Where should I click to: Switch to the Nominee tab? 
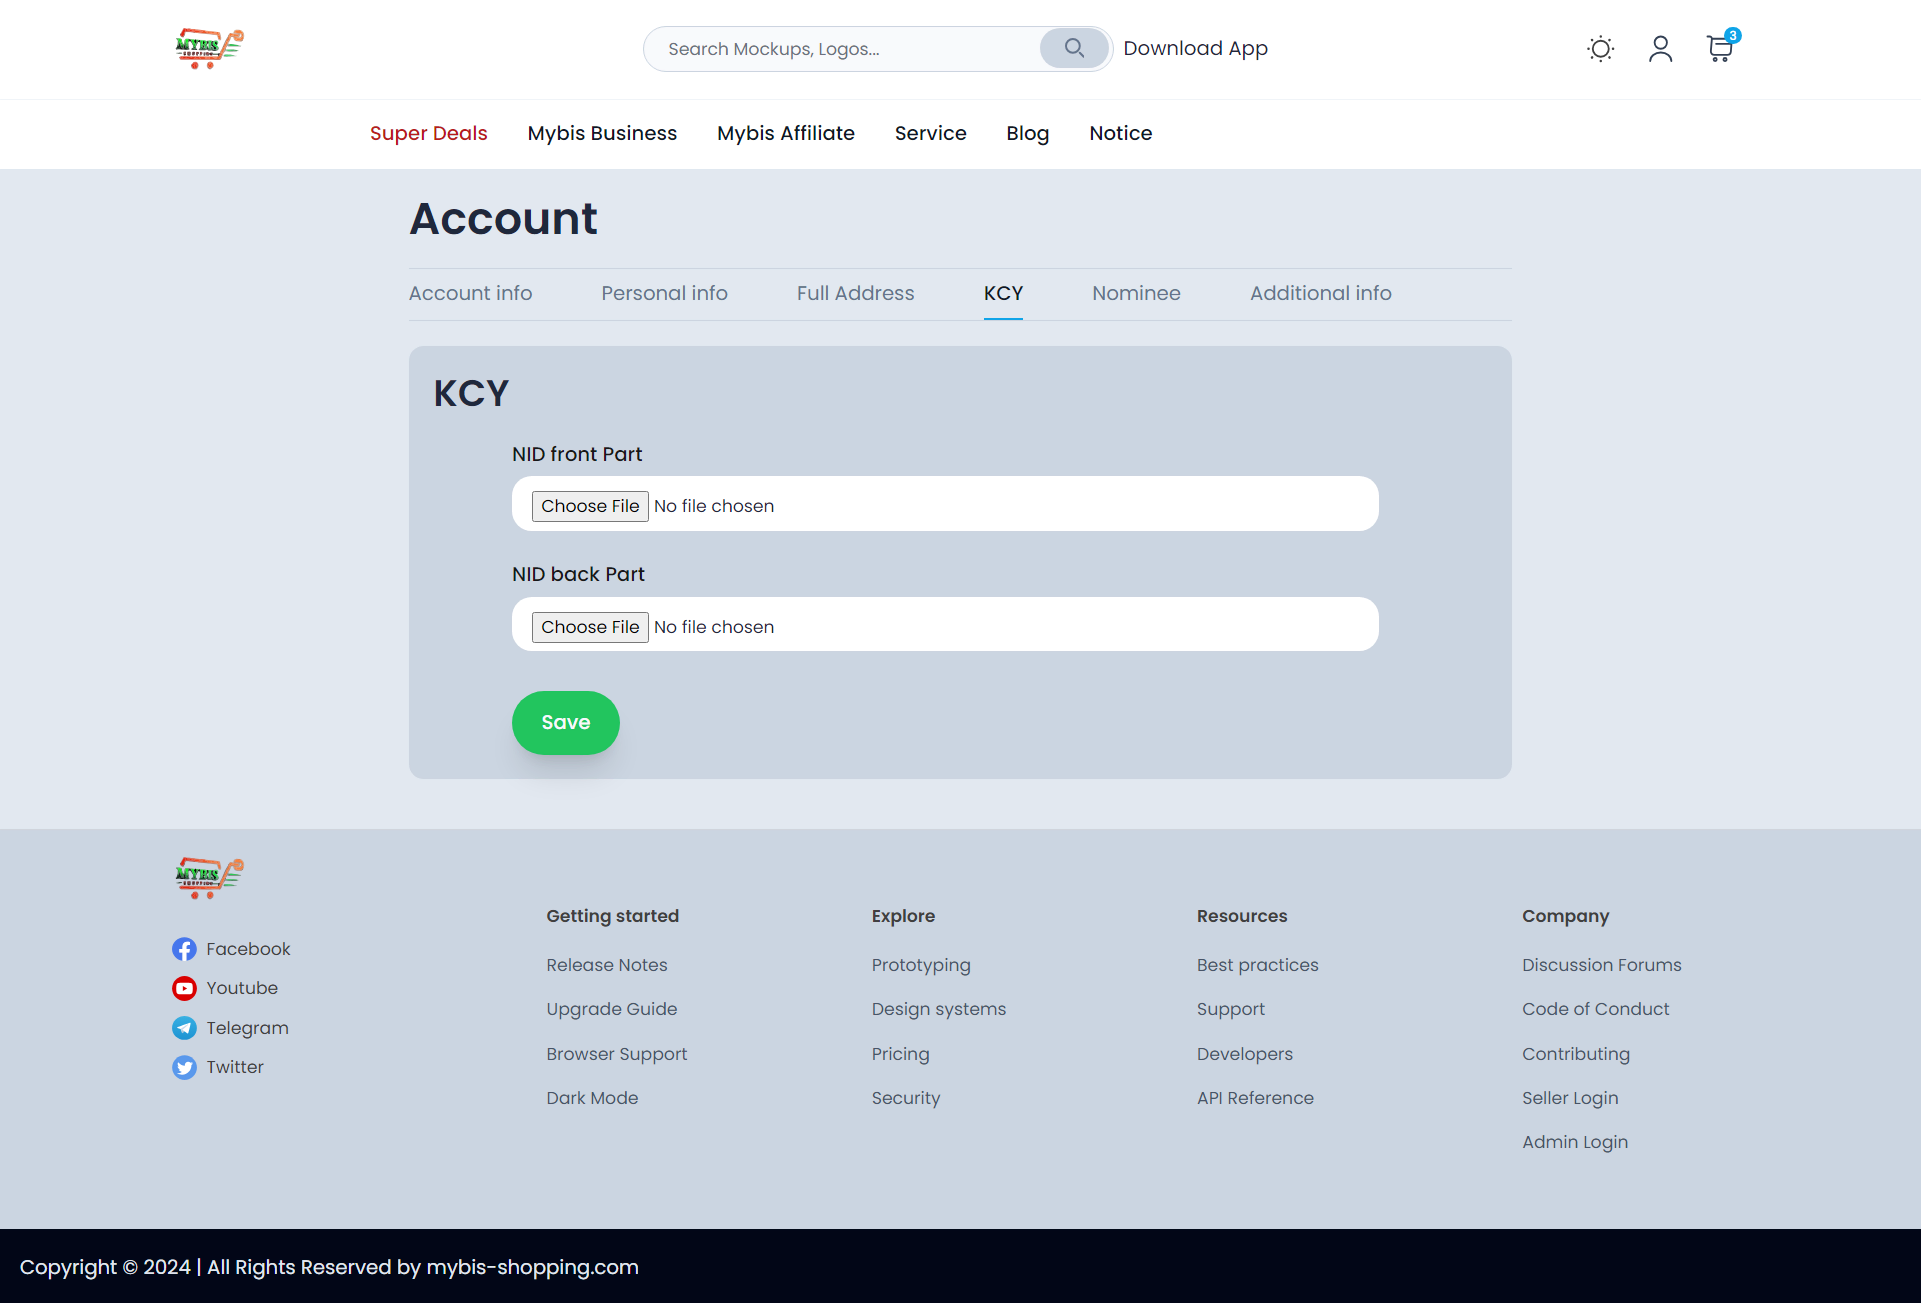click(1136, 293)
